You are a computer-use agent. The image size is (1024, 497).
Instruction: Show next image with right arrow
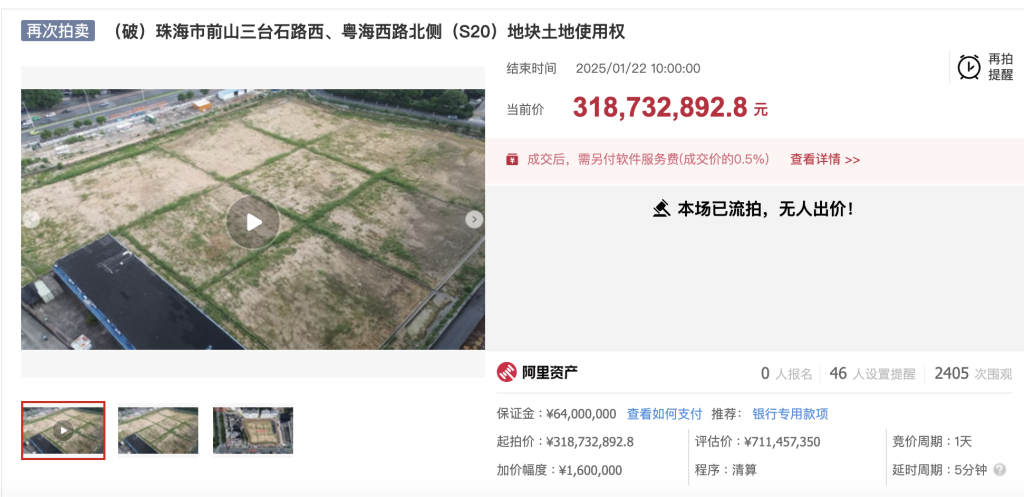tap(474, 219)
